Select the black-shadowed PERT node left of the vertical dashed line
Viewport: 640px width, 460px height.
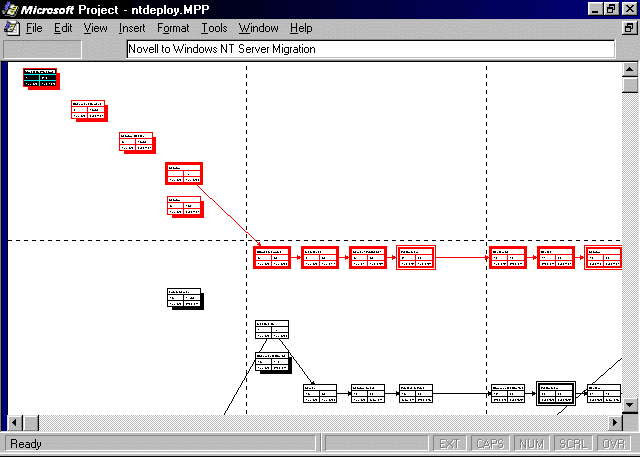pos(184,298)
